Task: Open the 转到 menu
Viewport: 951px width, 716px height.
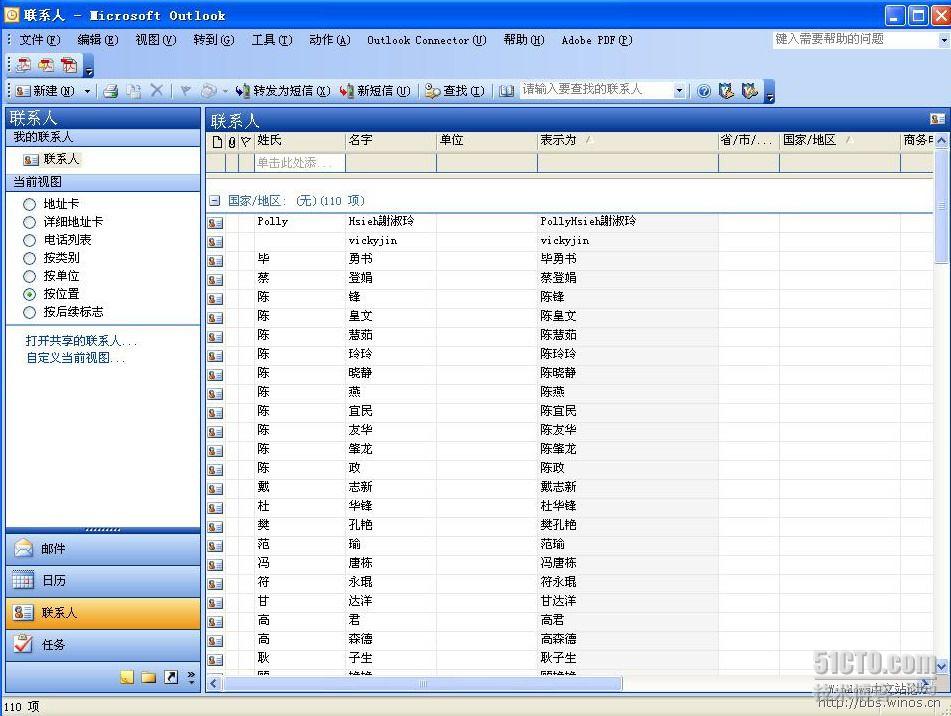Action: 213,40
